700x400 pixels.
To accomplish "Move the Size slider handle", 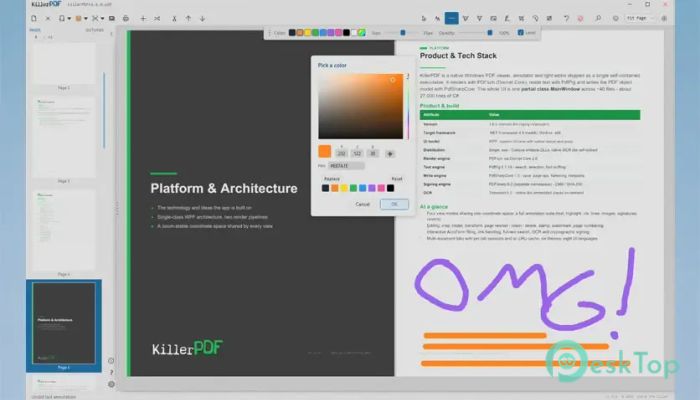I will point(403,33).
